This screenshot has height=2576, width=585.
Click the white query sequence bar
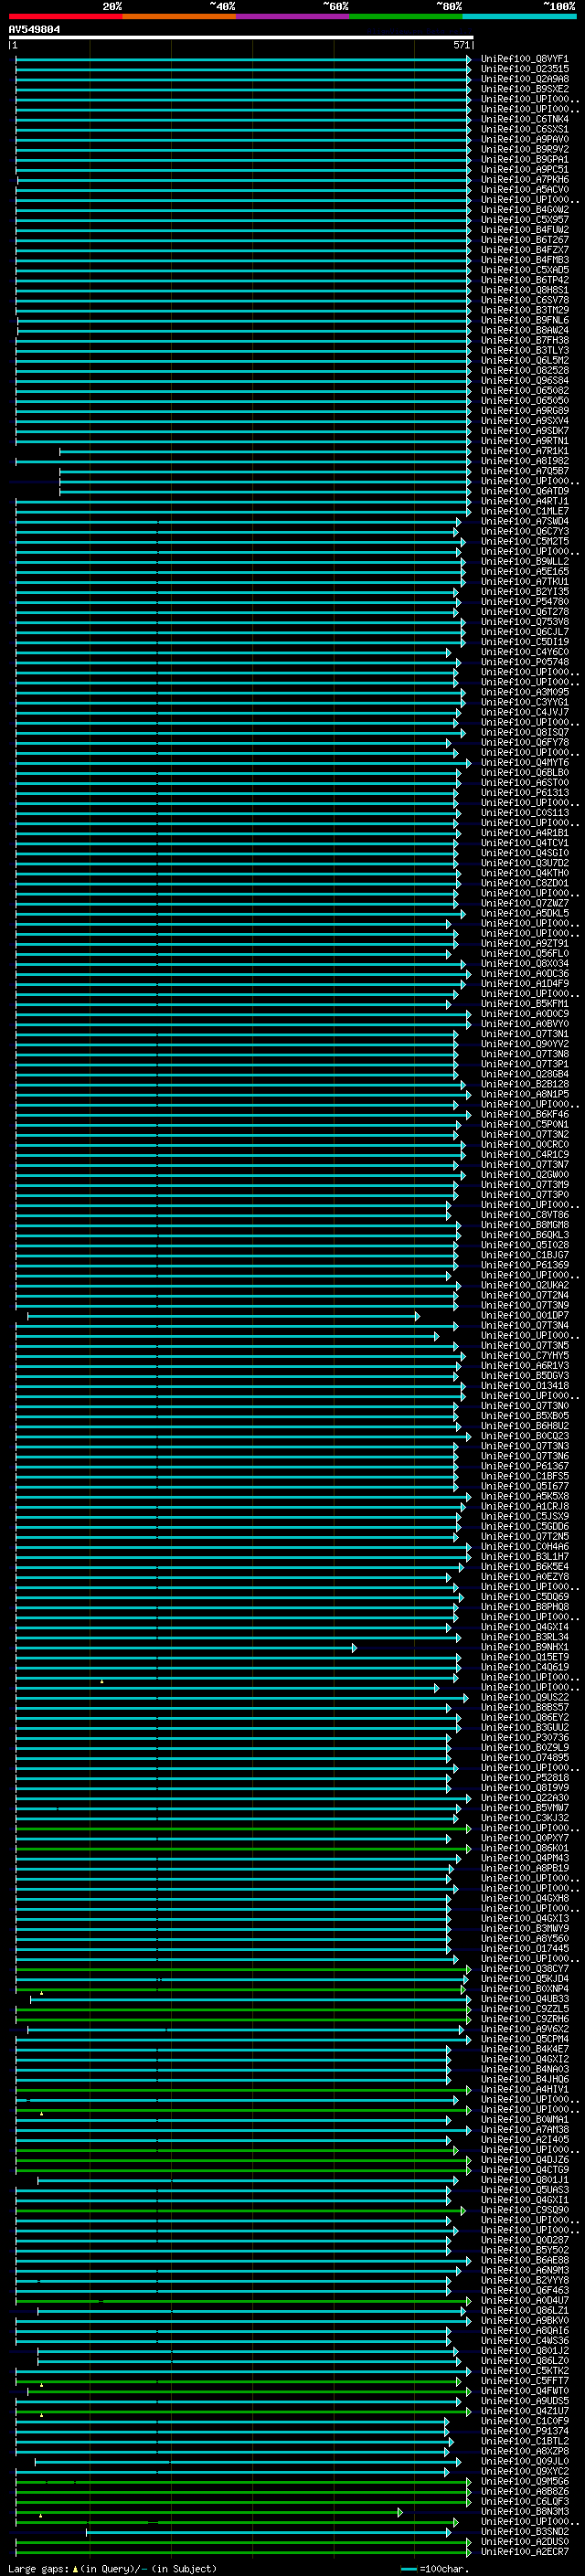[241, 37]
